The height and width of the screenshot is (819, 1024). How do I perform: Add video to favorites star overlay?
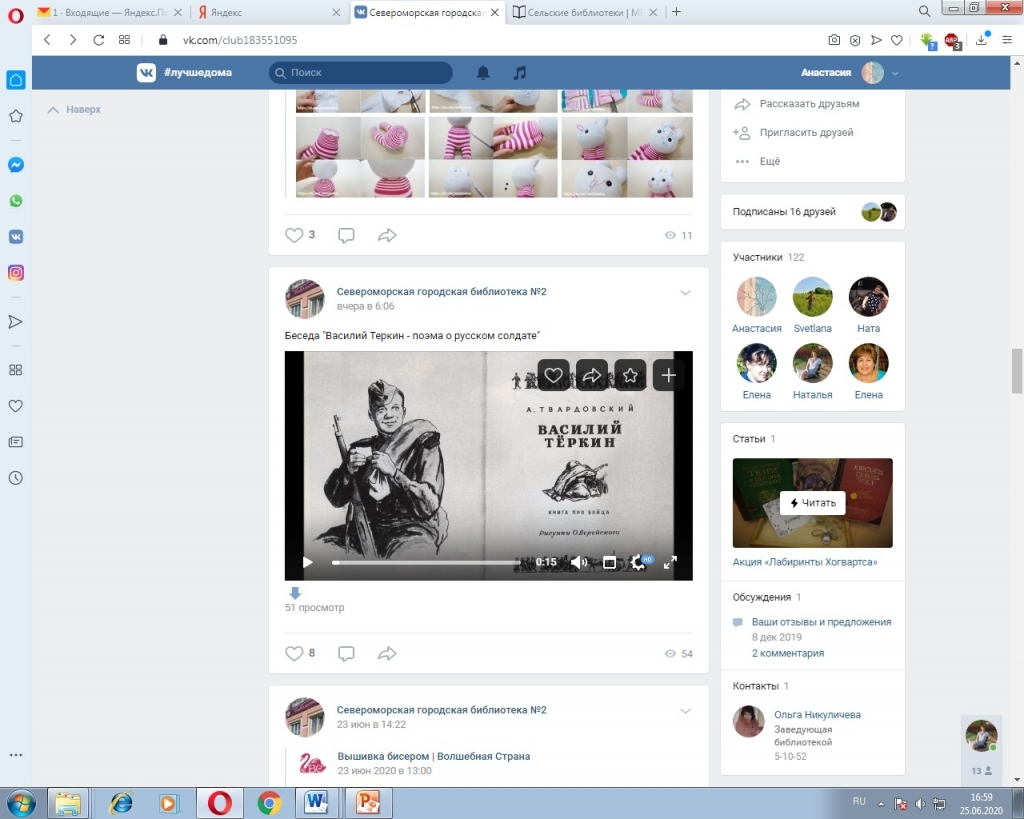click(630, 375)
